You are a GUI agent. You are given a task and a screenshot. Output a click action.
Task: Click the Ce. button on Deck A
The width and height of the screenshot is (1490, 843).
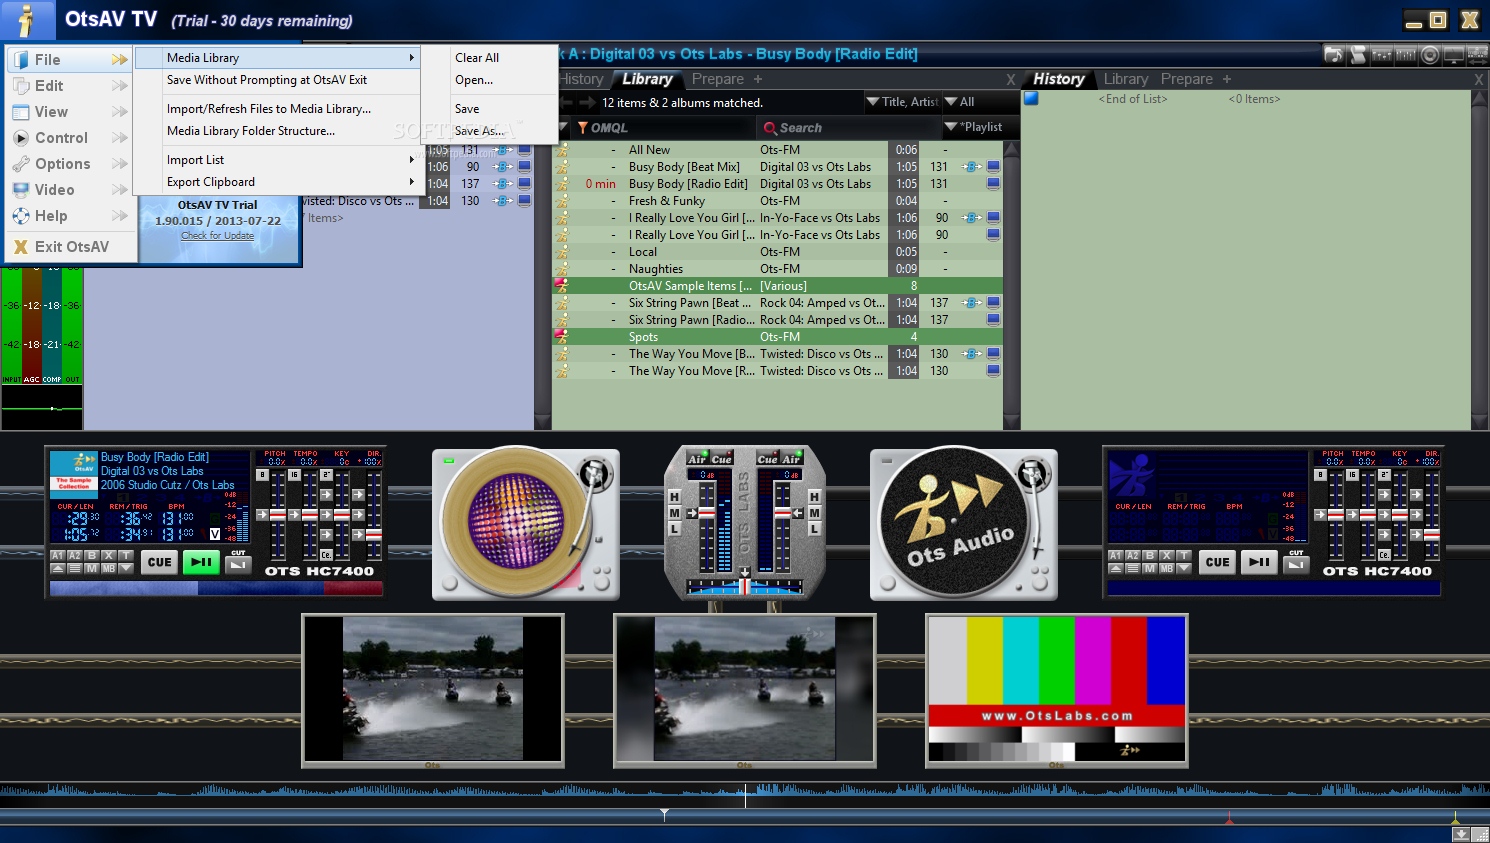tap(326, 554)
